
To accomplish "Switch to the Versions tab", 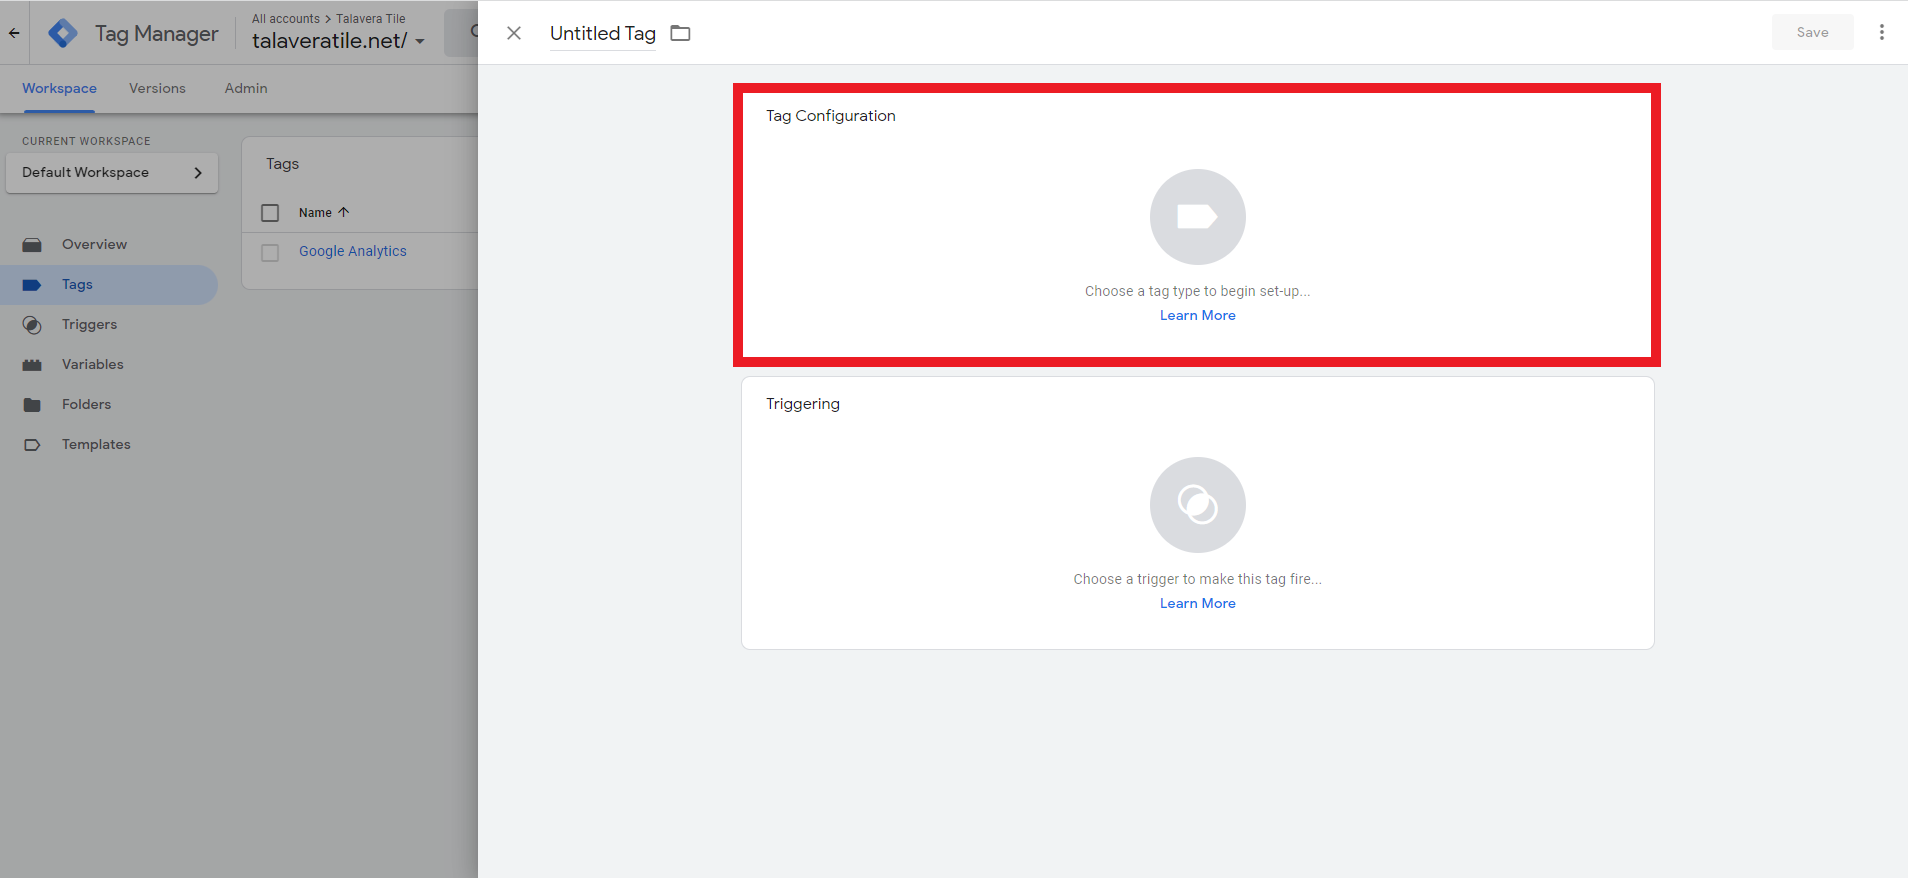I will coord(157,88).
